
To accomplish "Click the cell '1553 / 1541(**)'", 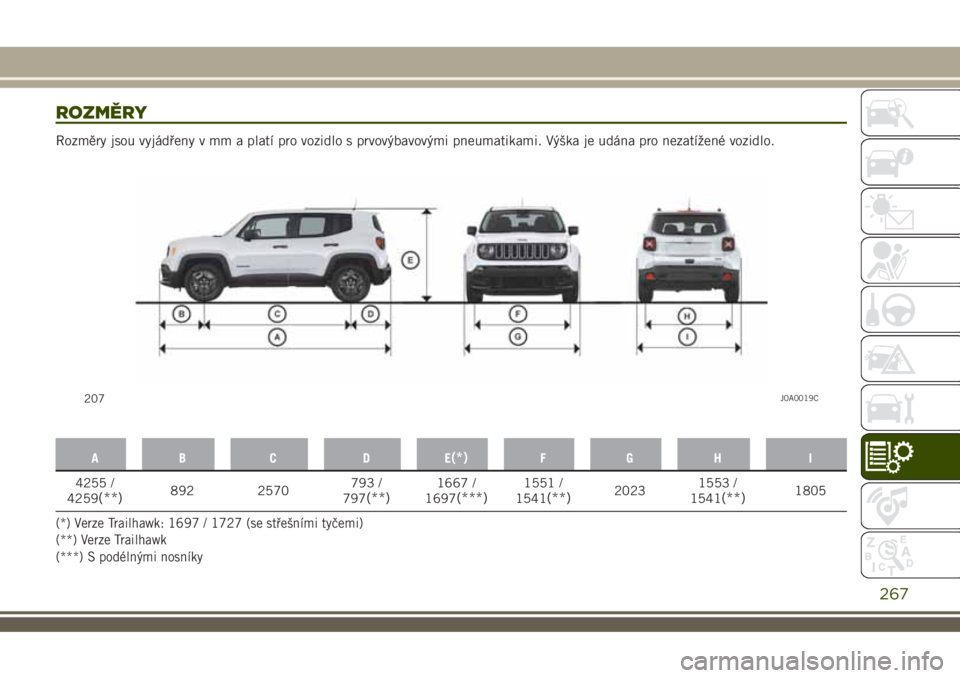I will coord(718,491).
